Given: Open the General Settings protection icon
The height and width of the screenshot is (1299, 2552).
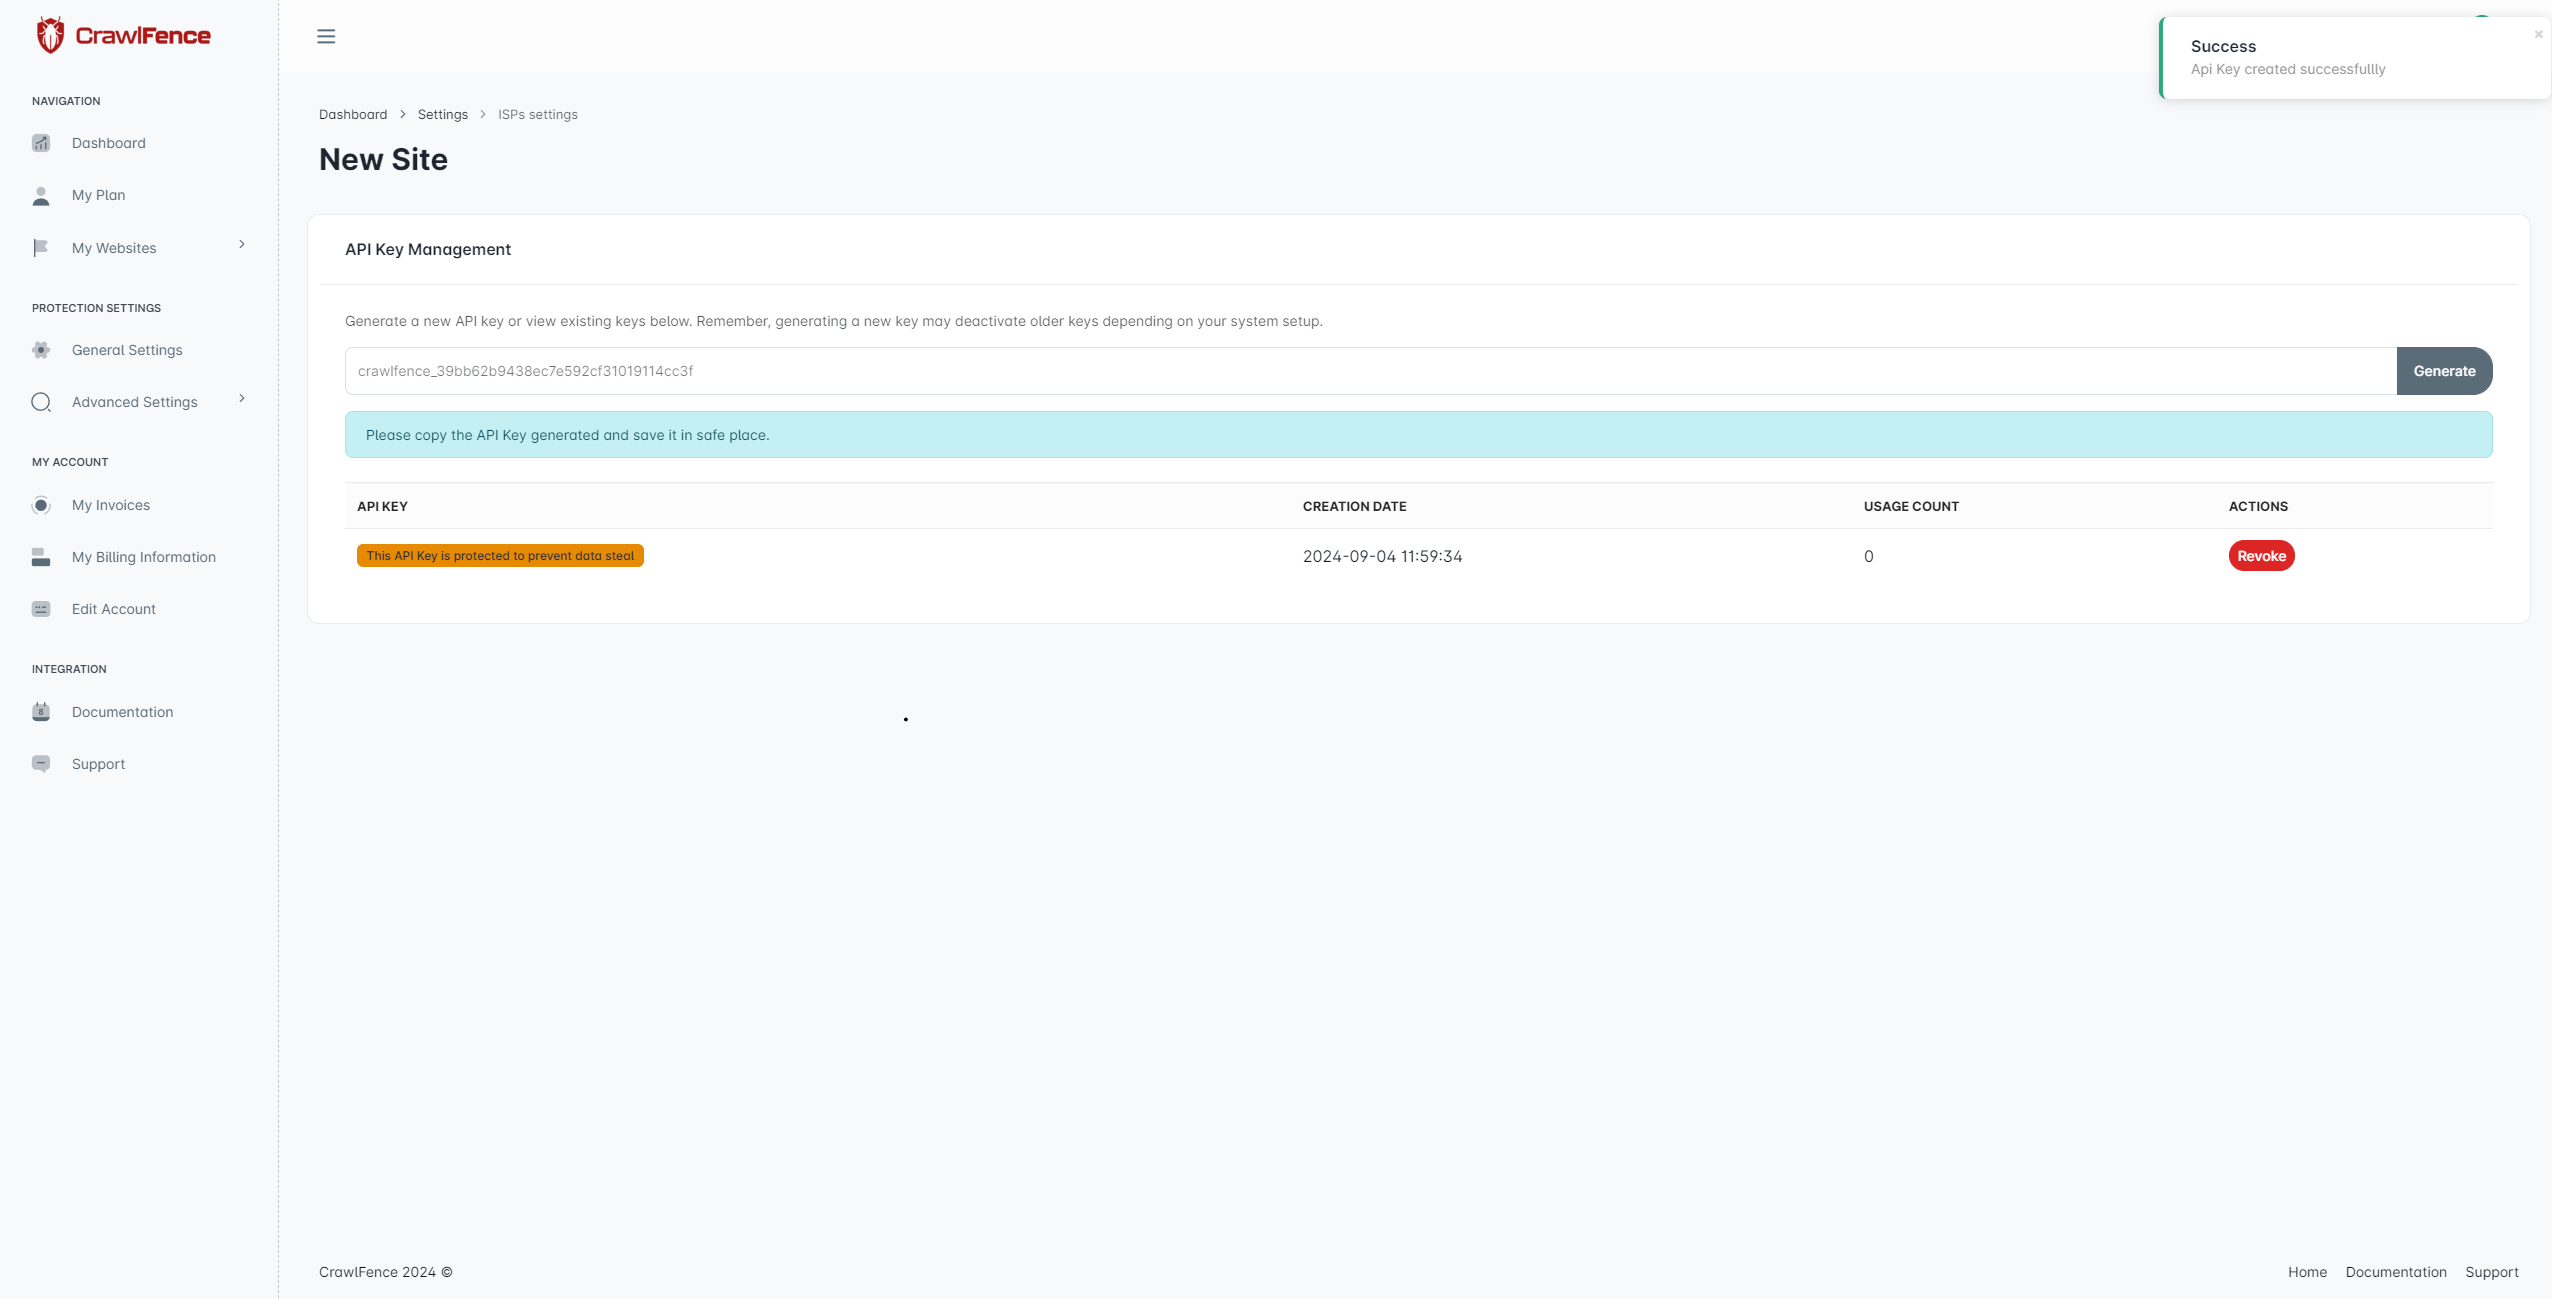Looking at the screenshot, I should point(41,350).
